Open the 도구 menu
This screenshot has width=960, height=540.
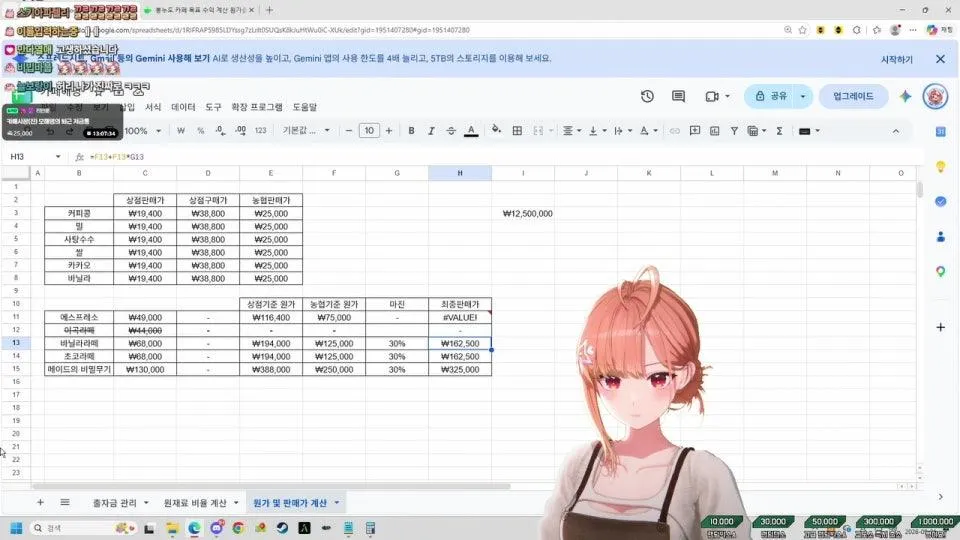(213, 107)
